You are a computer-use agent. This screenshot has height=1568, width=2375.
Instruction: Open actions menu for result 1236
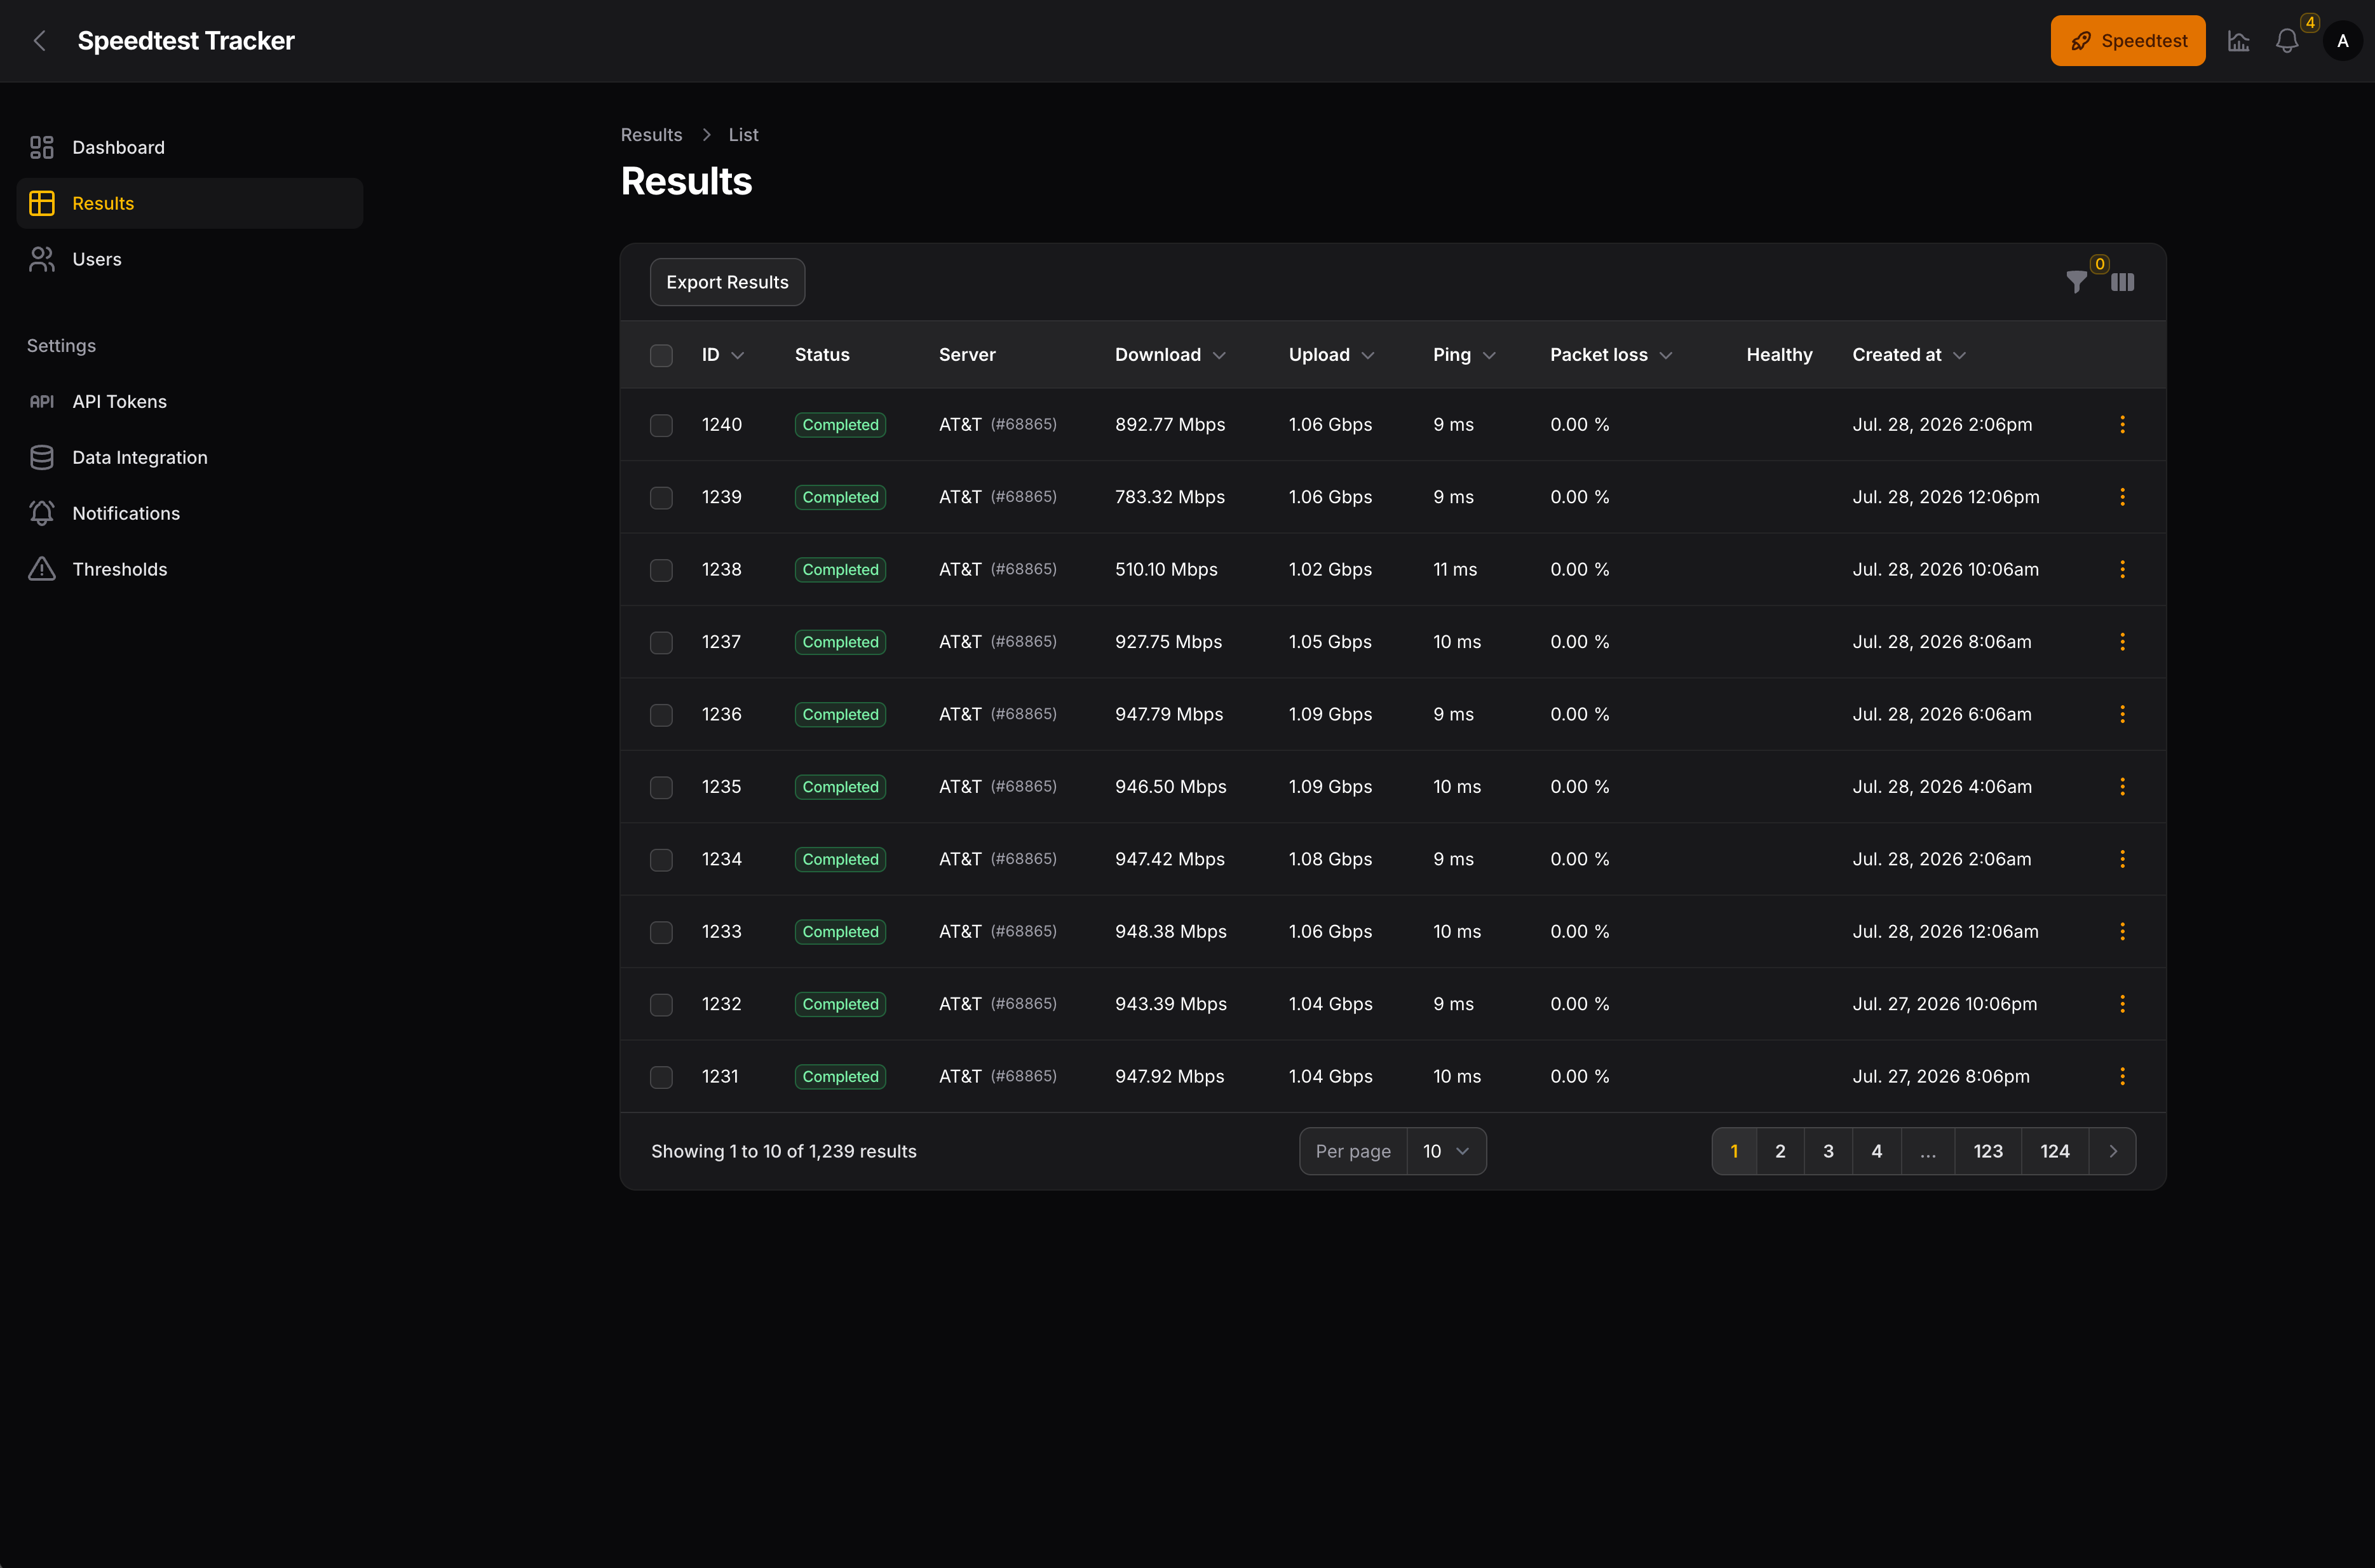(x=2122, y=714)
